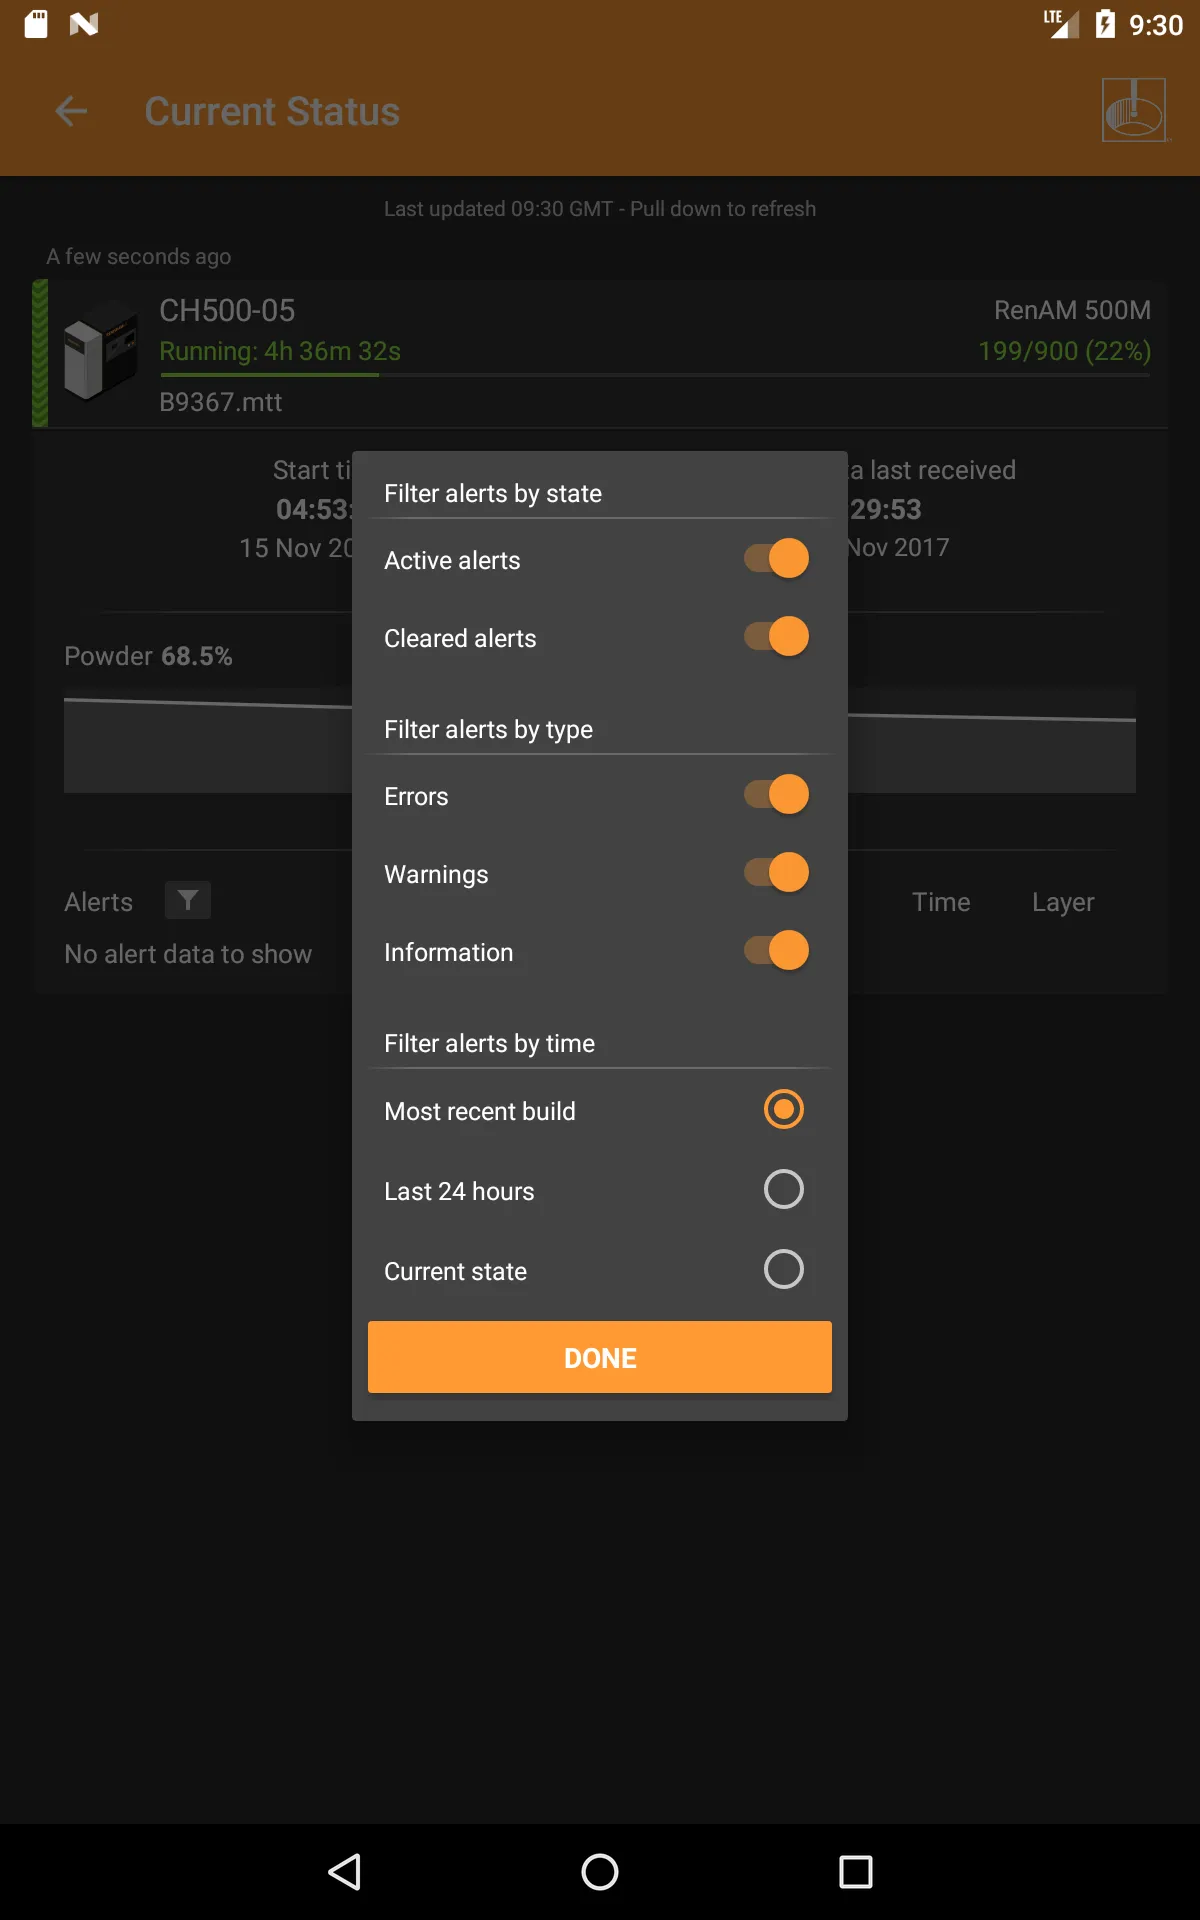Tap the 9:30 clock in status bar
This screenshot has height=1920, width=1200.
1156,24
